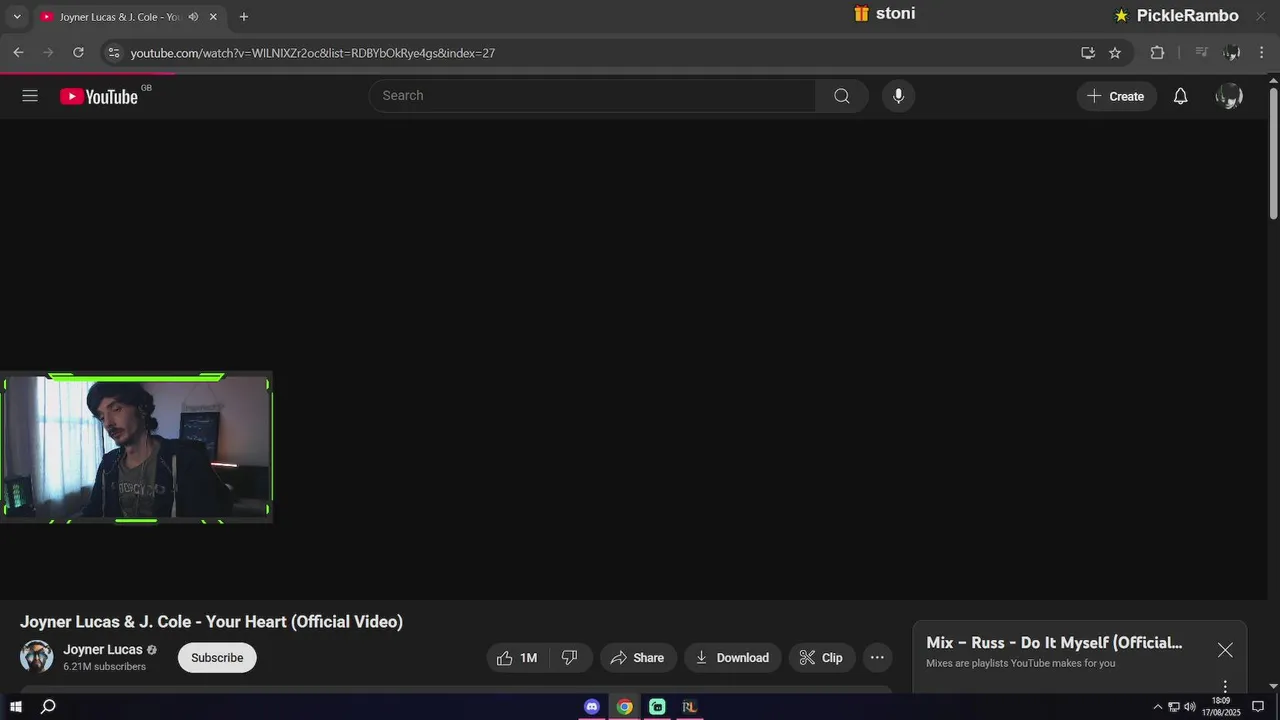Screen dimensions: 1280x720
Task: Click the Mix - Russ playlist title
Action: [1054, 643]
